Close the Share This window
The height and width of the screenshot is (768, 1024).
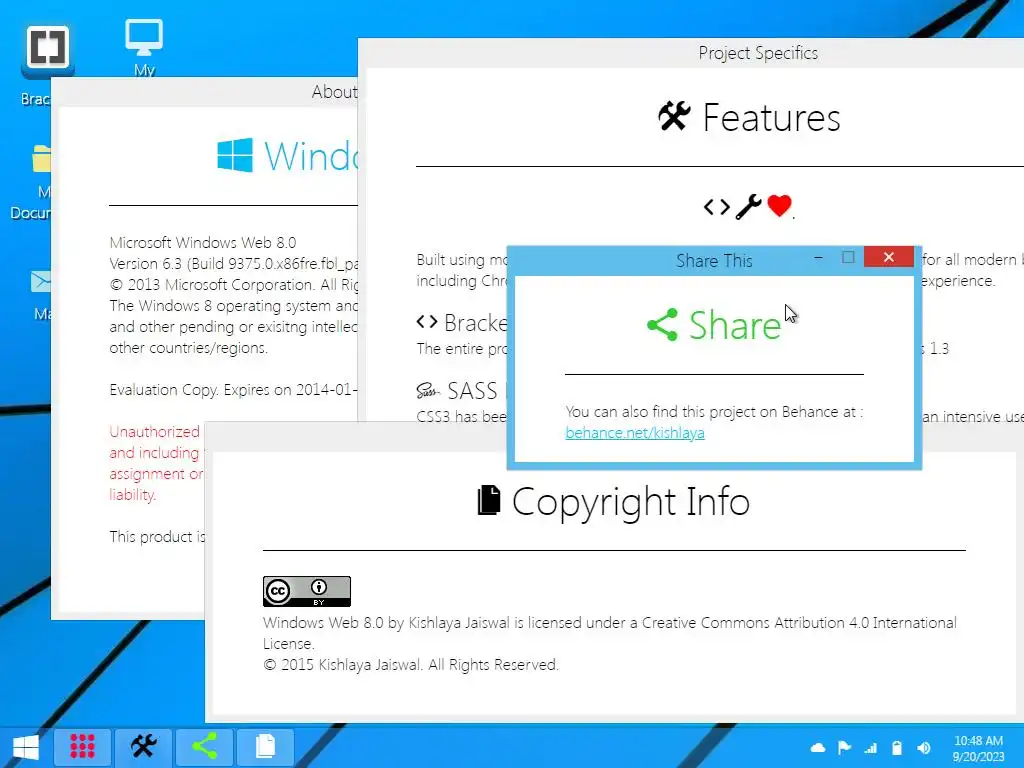[889, 257]
